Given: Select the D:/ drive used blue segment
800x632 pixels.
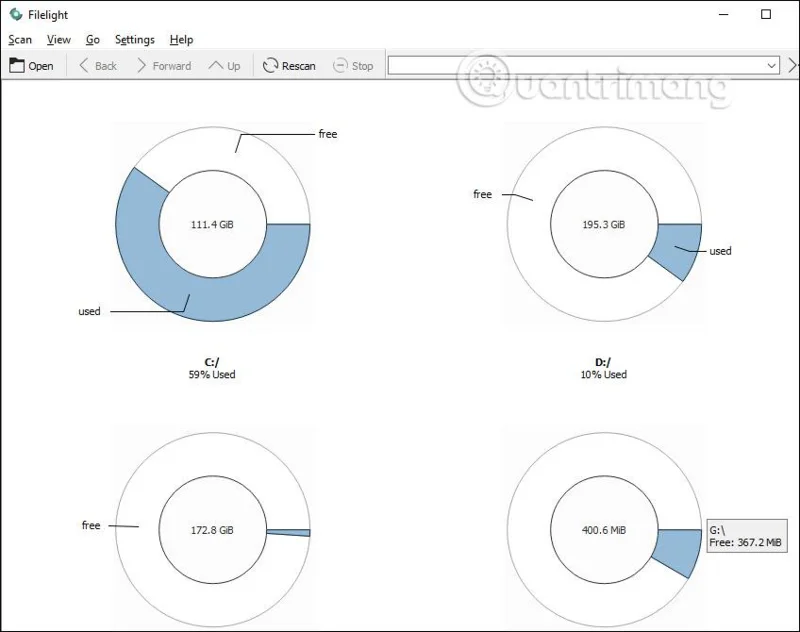Looking at the screenshot, I should 681,247.
